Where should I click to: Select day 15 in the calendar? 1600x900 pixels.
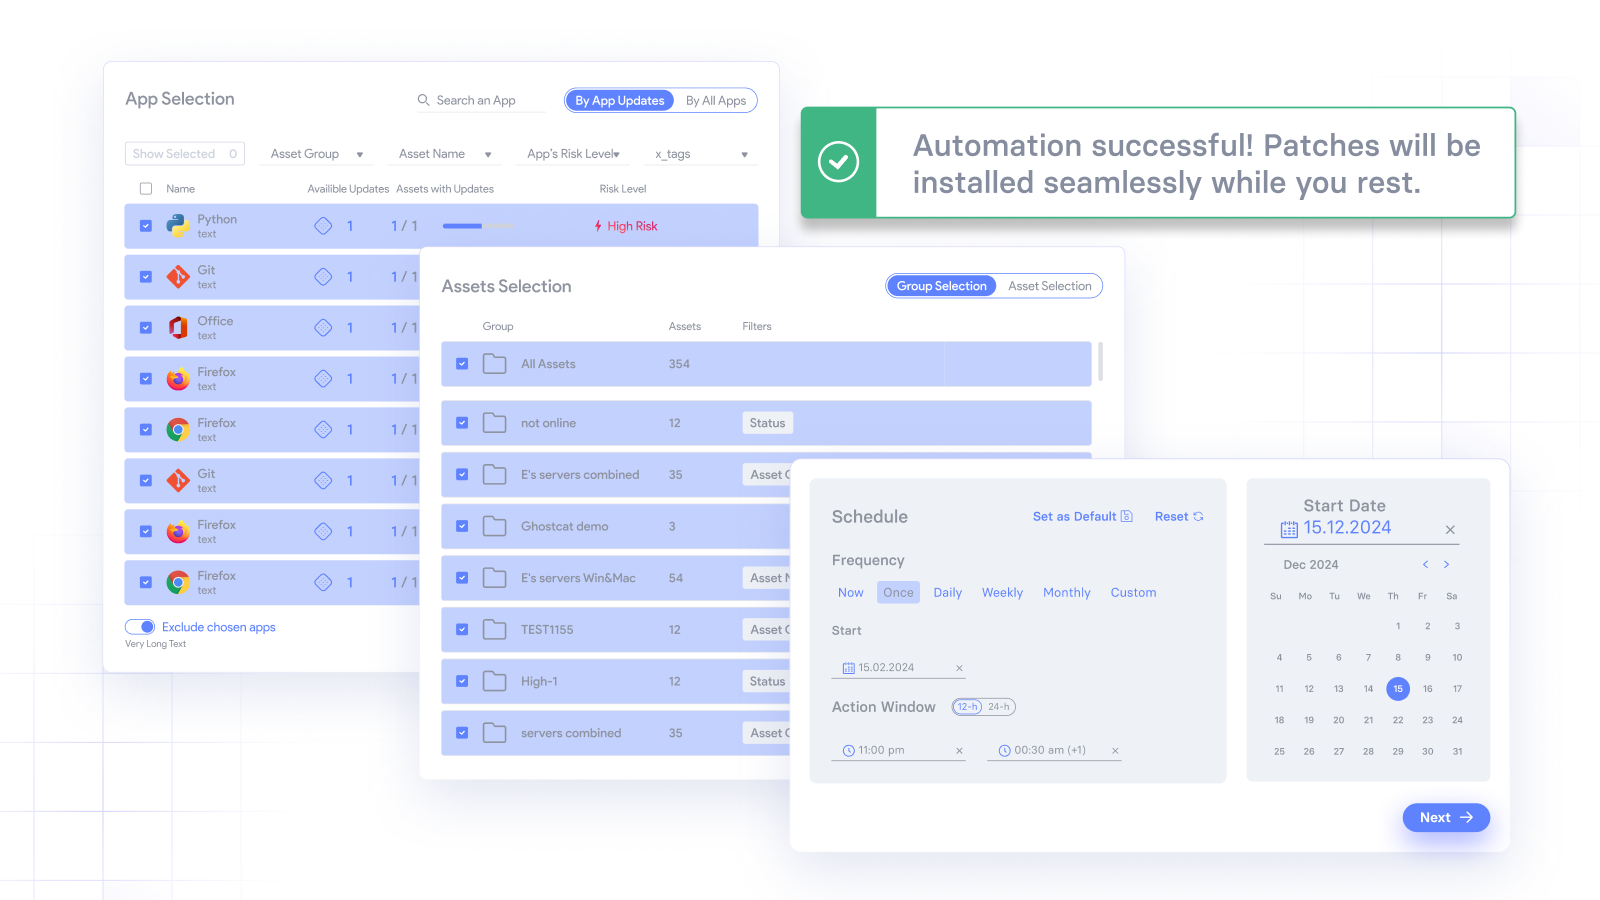[1398, 689]
